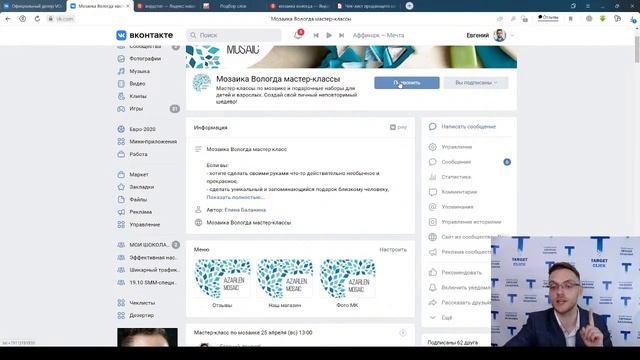640x360 pixels.
Task: Click Настроить in the Меню block
Action: click(393, 249)
